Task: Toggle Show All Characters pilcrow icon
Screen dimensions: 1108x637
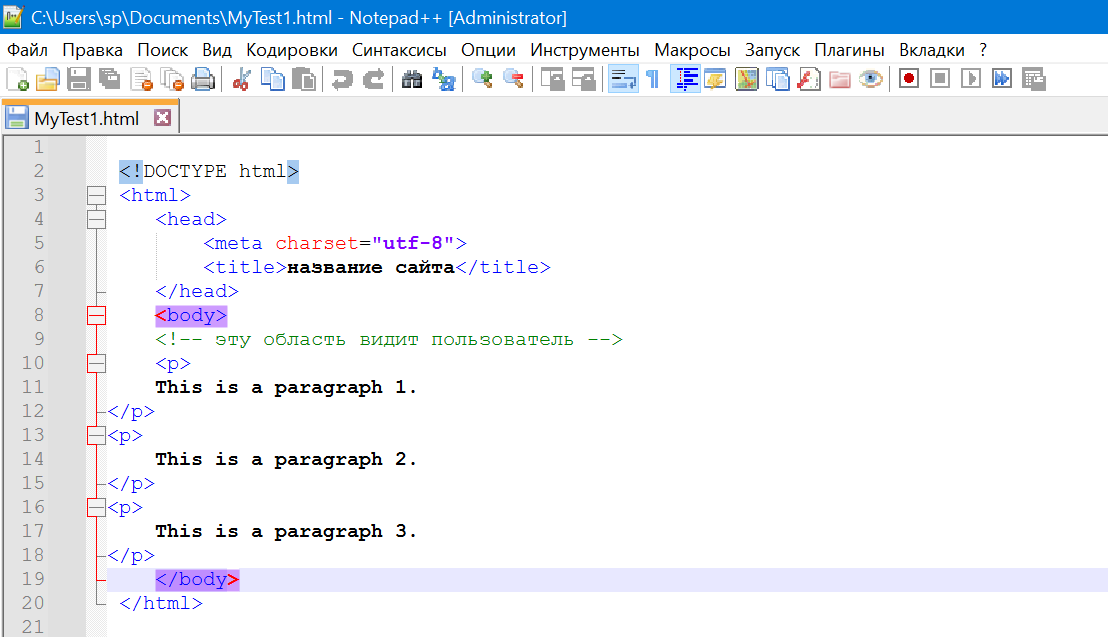Action: coord(653,79)
